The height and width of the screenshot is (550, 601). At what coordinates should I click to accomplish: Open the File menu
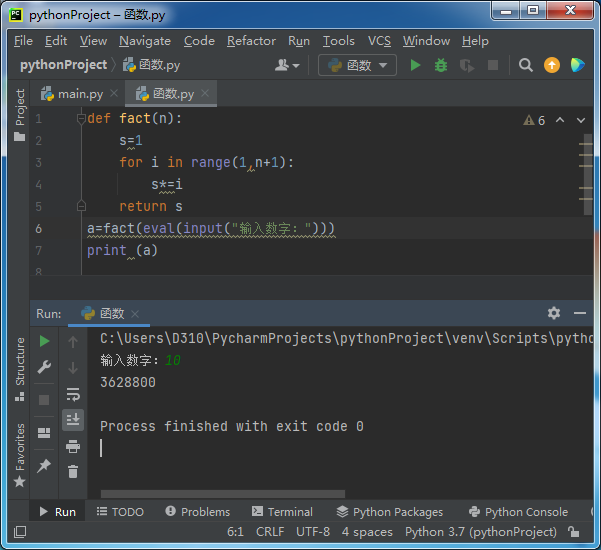tap(23, 41)
